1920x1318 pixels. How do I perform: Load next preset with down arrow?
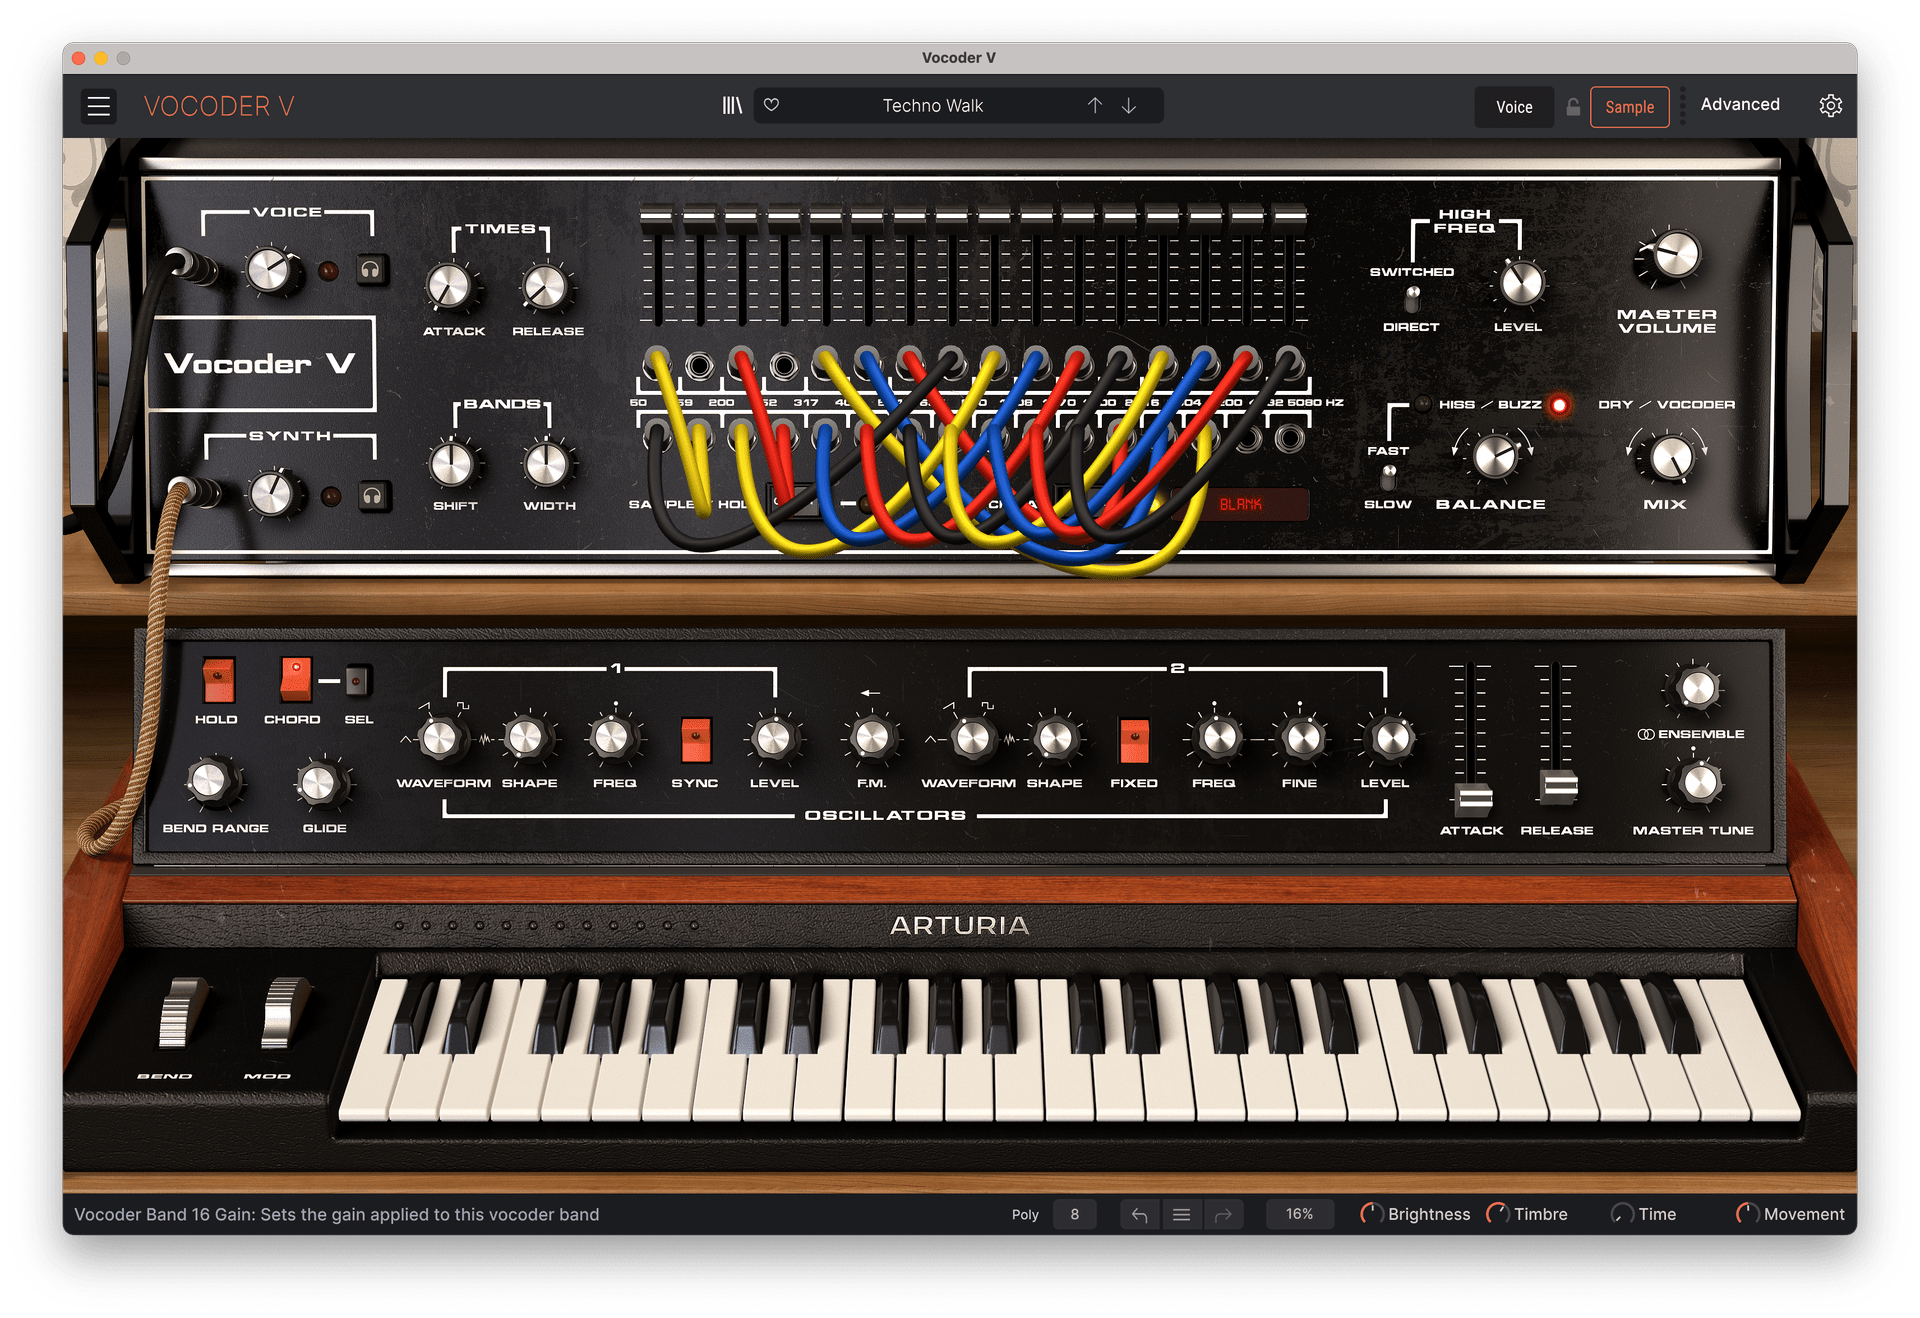1129,105
